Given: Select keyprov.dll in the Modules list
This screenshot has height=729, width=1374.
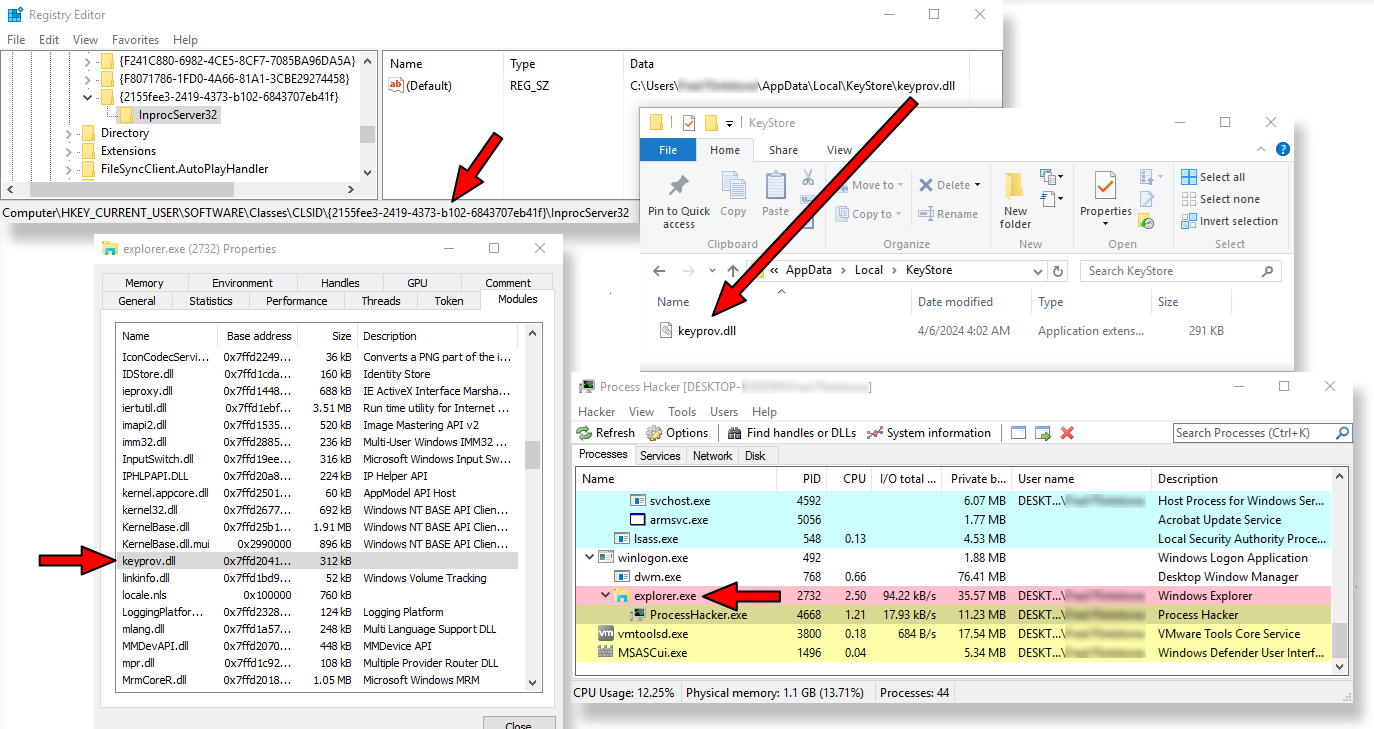Looking at the screenshot, I should pyautogui.click(x=317, y=561).
